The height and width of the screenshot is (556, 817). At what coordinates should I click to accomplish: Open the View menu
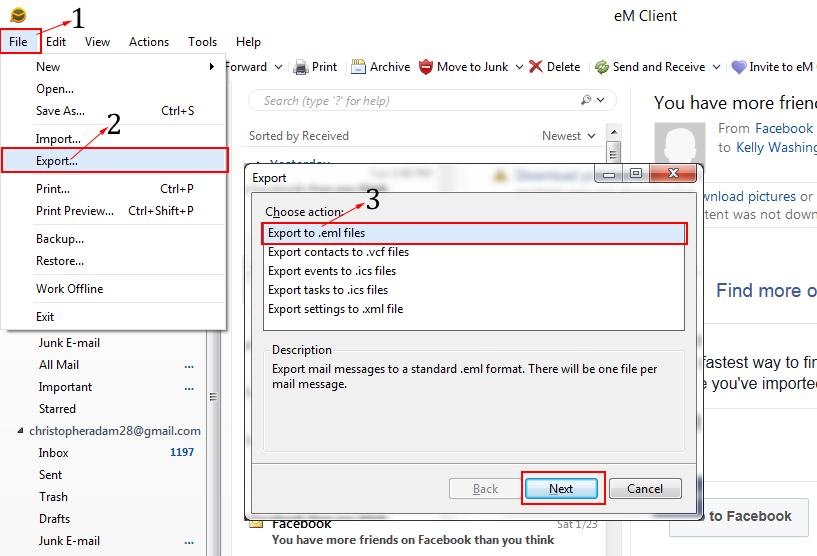tap(97, 42)
